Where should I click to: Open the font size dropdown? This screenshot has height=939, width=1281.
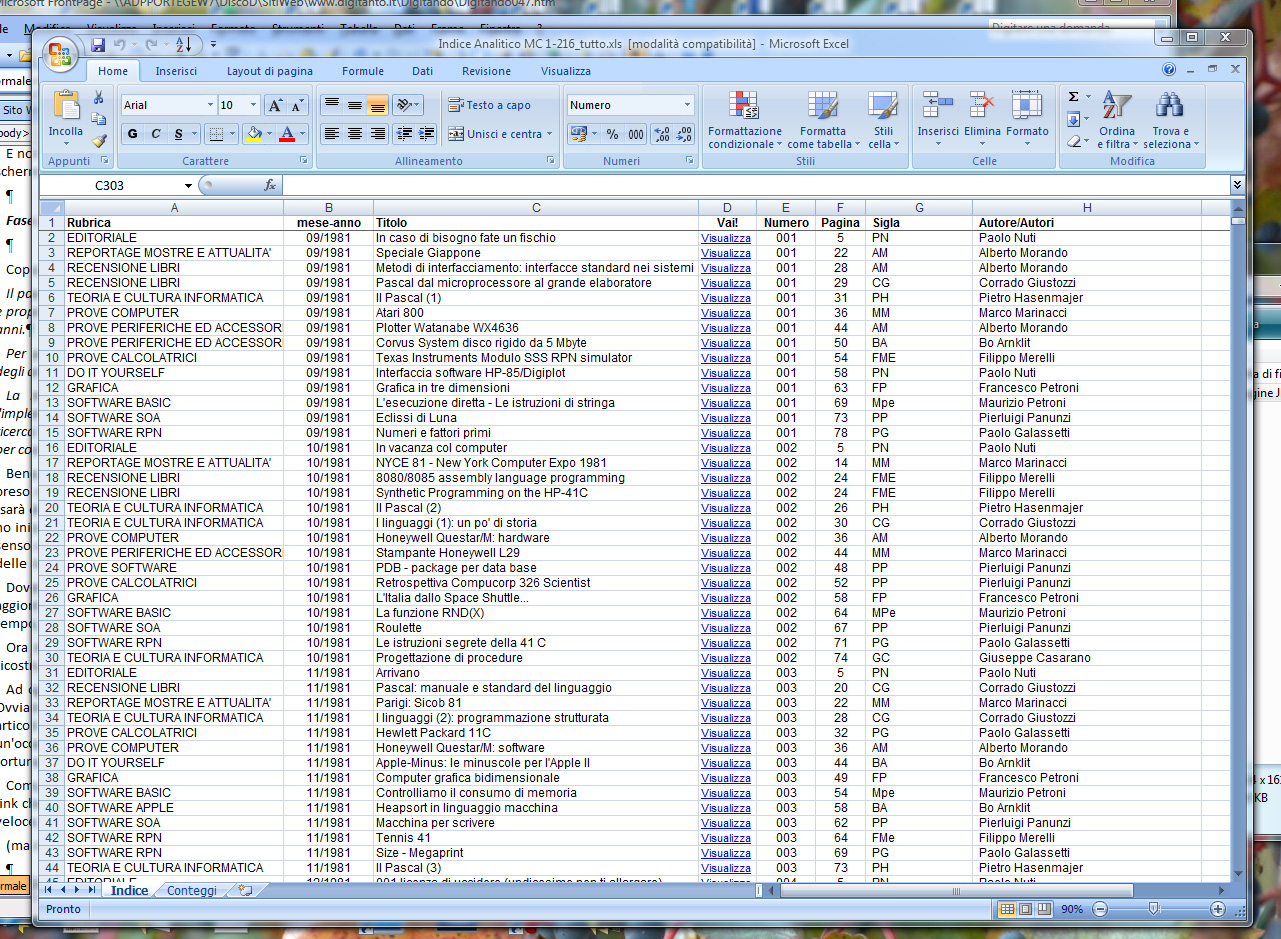(x=253, y=105)
